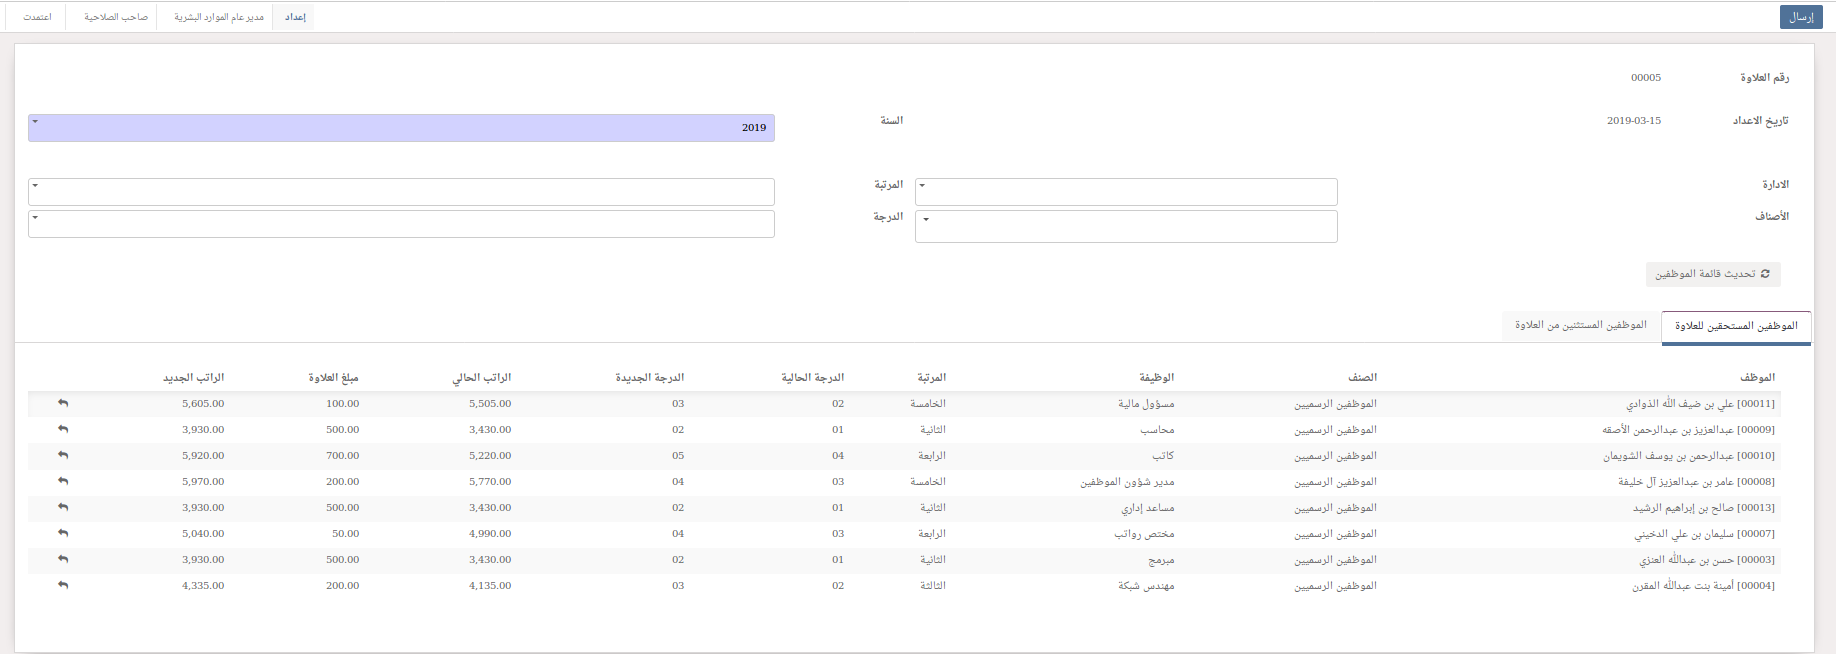This screenshot has height=654, width=1836.
Task: Select the مدير عام الموارد البشرية status step
Action: [219, 17]
